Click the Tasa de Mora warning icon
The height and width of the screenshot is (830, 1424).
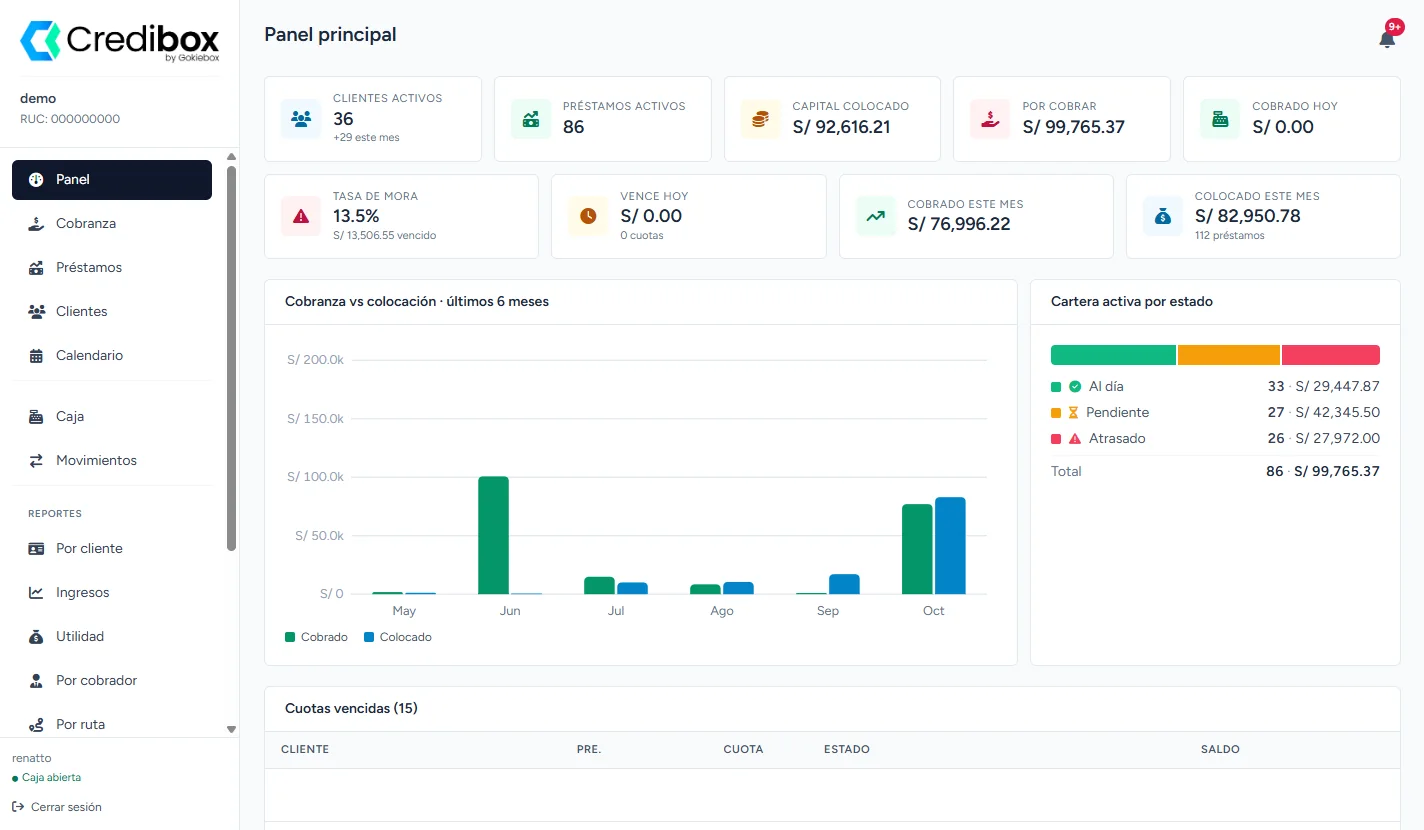tap(301, 216)
